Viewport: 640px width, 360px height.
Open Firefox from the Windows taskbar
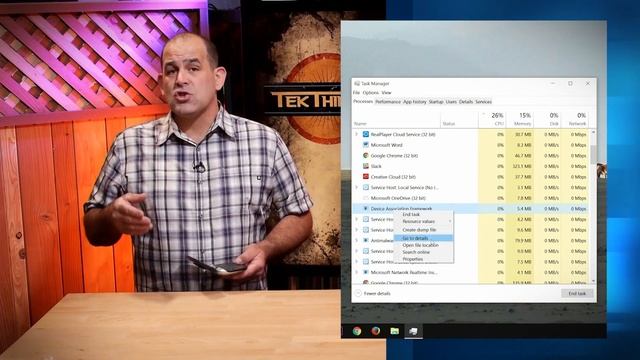coord(376,331)
